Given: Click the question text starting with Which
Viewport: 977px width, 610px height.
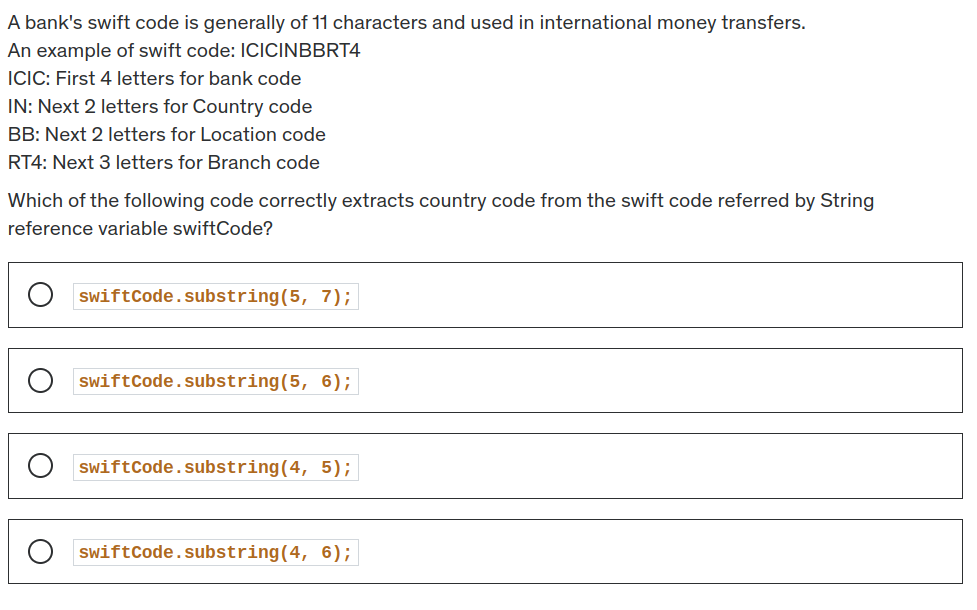Looking at the screenshot, I should click(441, 214).
